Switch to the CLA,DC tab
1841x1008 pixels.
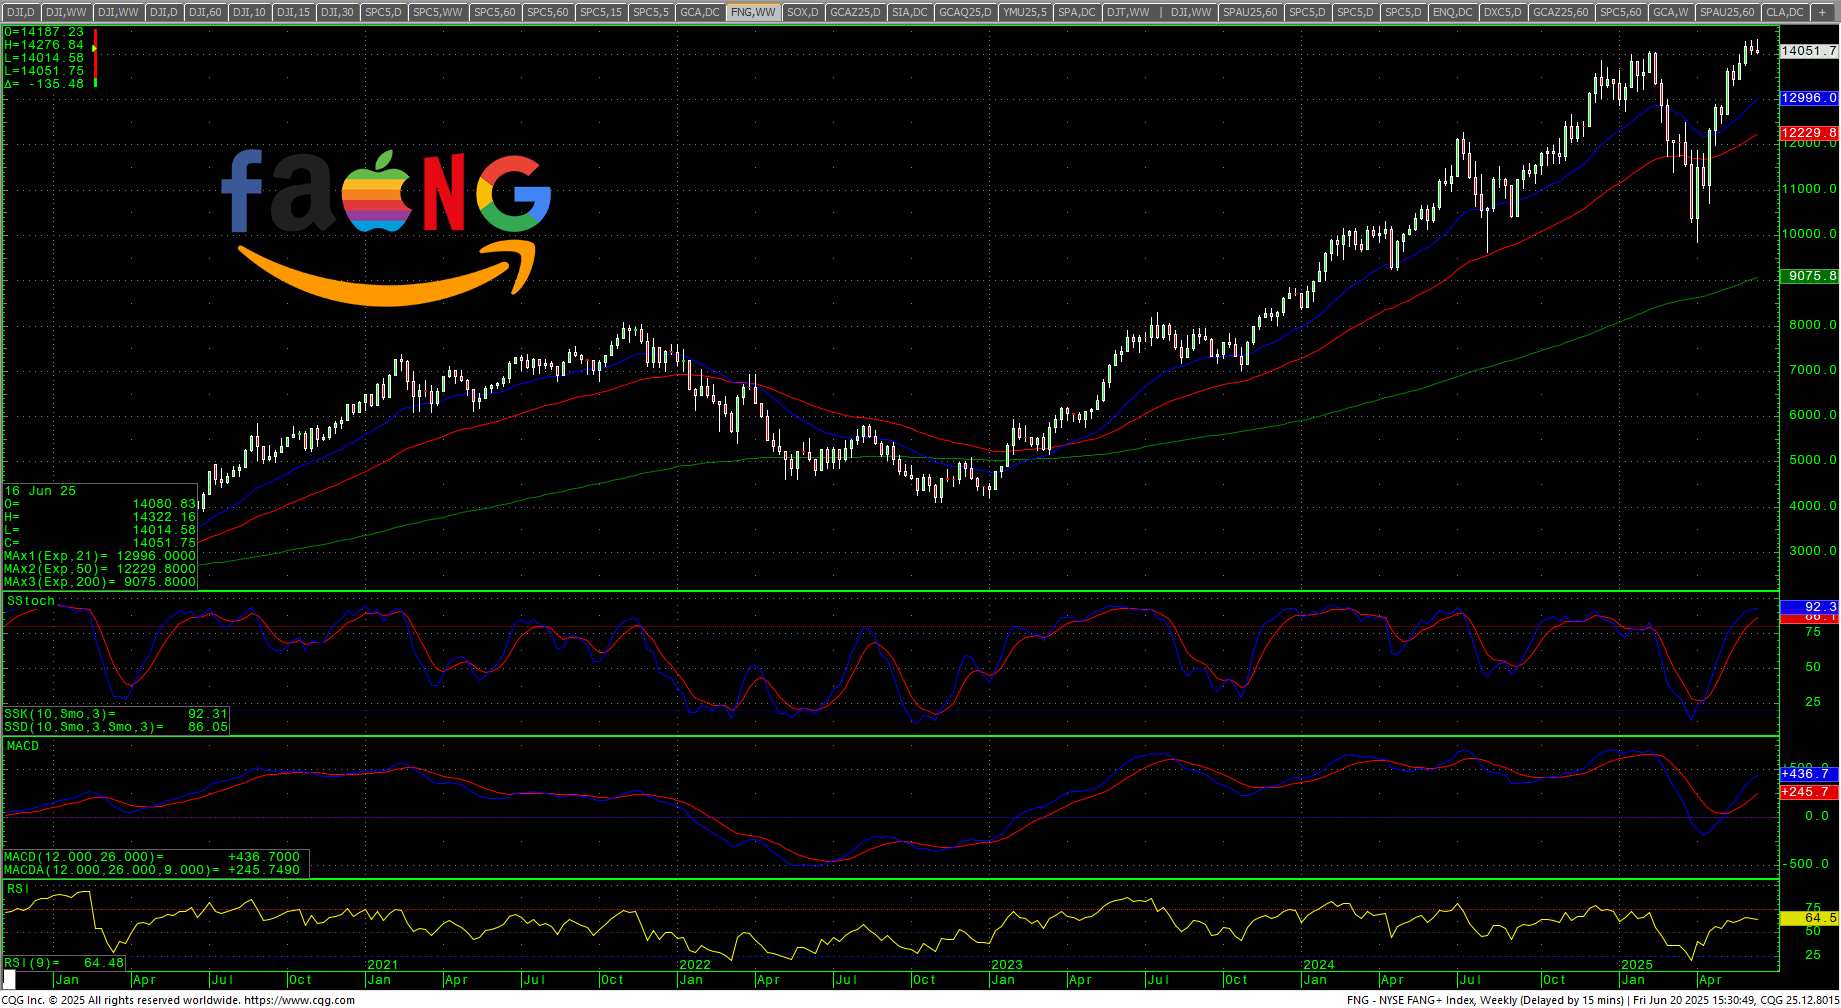[1785, 12]
